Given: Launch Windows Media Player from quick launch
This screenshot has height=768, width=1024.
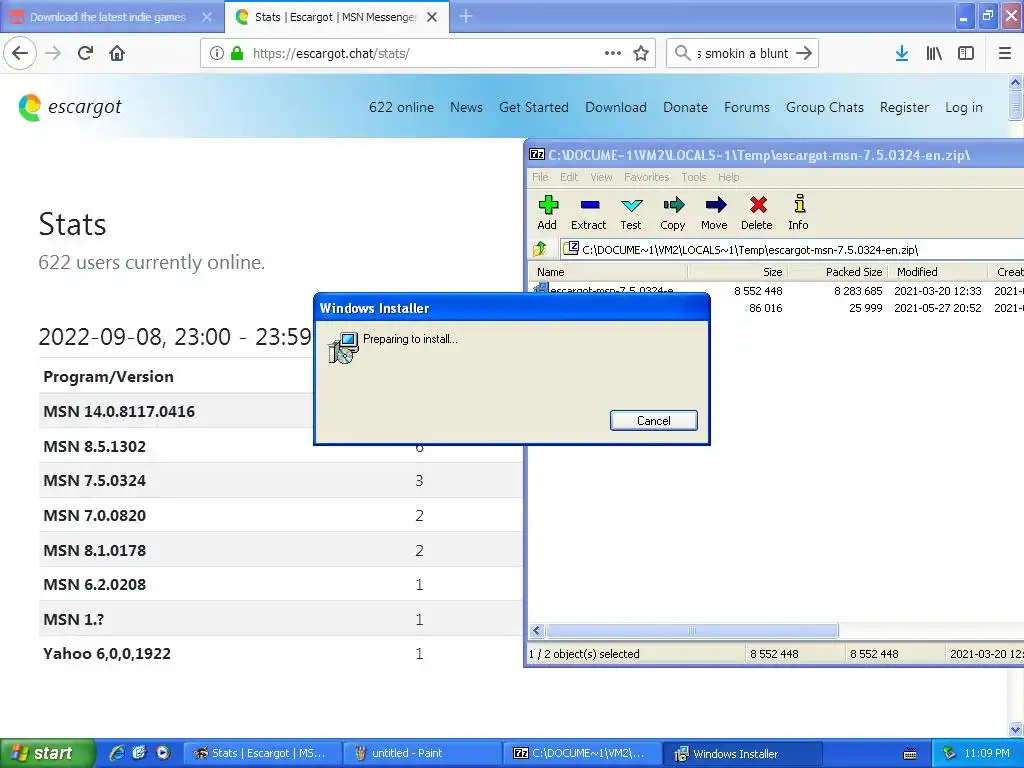Looking at the screenshot, I should [163, 753].
